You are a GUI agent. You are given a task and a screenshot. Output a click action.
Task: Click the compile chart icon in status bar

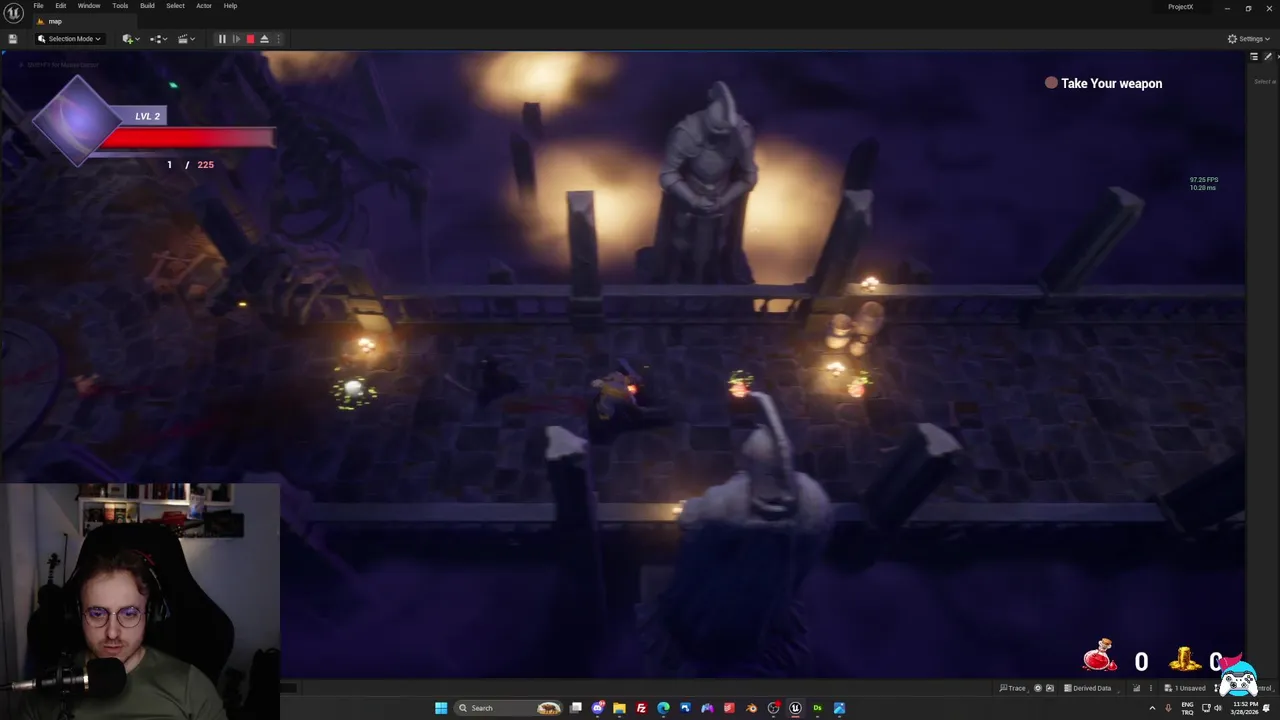point(1137,688)
